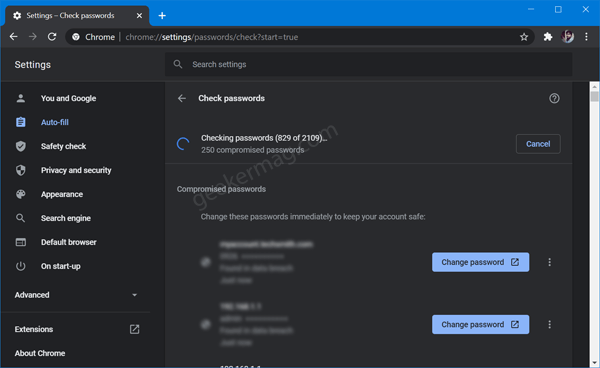Bookmark this page with the star icon

[x=524, y=37]
